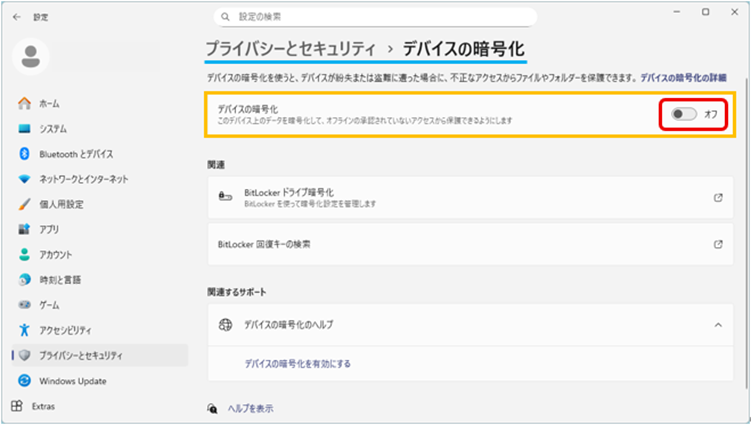Go to ネットワークとインターネット settings
Screen dimensions: 751x425
point(84,179)
